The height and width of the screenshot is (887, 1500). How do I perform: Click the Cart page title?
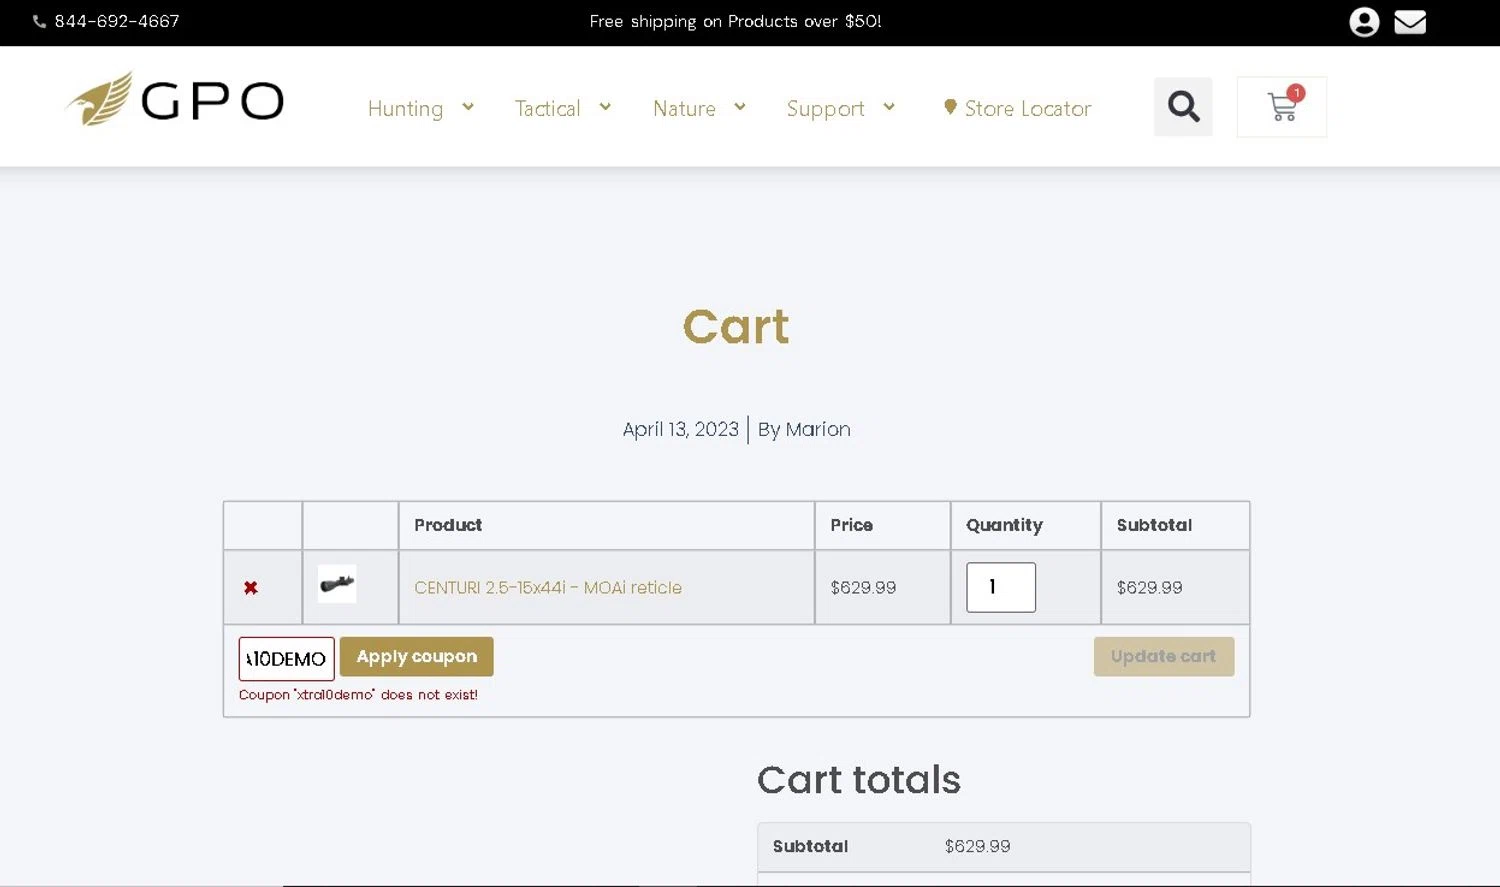tap(736, 327)
